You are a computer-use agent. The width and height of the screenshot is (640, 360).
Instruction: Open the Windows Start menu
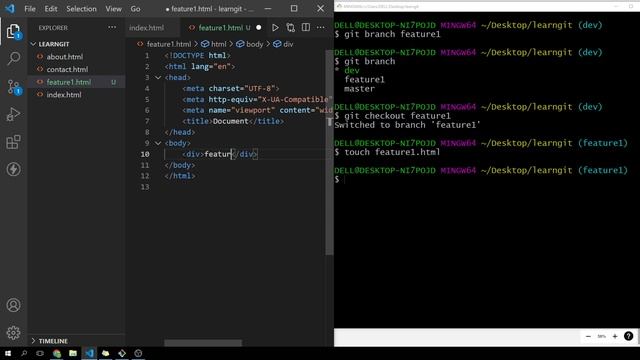pos(8,353)
